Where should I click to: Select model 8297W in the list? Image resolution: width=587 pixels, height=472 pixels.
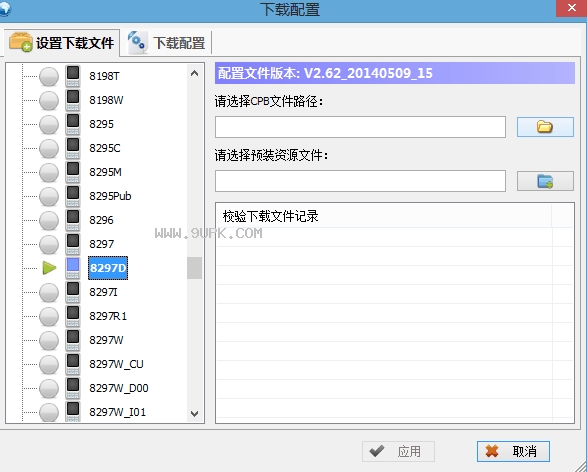[106, 340]
